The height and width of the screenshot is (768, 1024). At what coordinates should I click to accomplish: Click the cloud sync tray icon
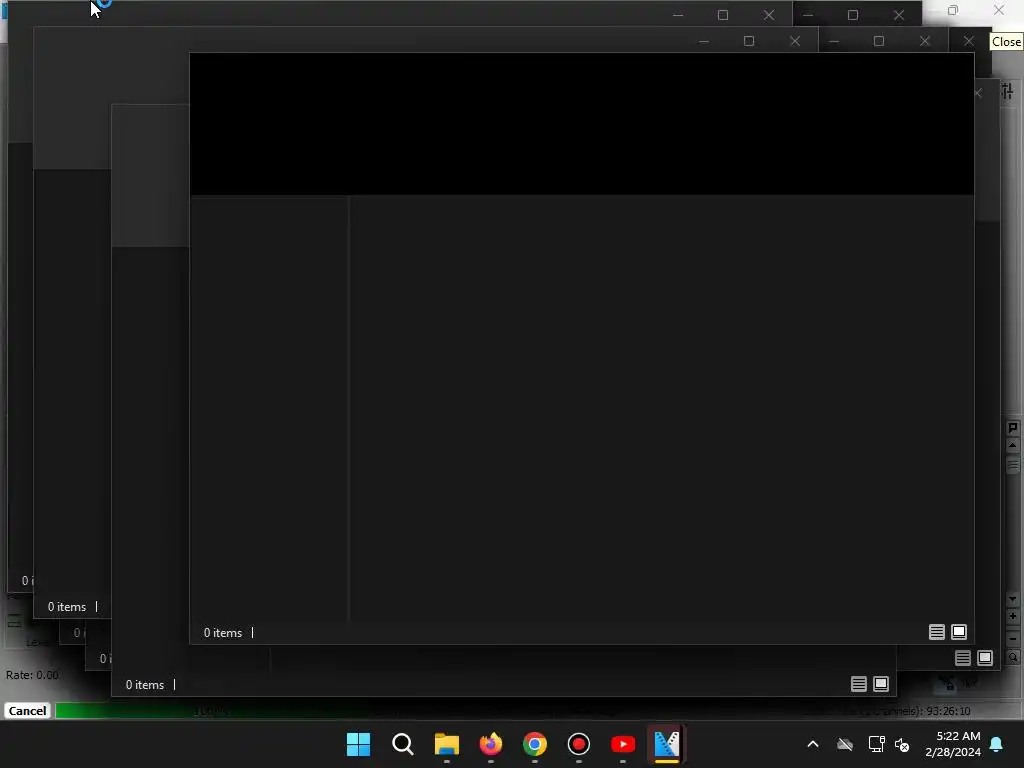[x=845, y=744]
